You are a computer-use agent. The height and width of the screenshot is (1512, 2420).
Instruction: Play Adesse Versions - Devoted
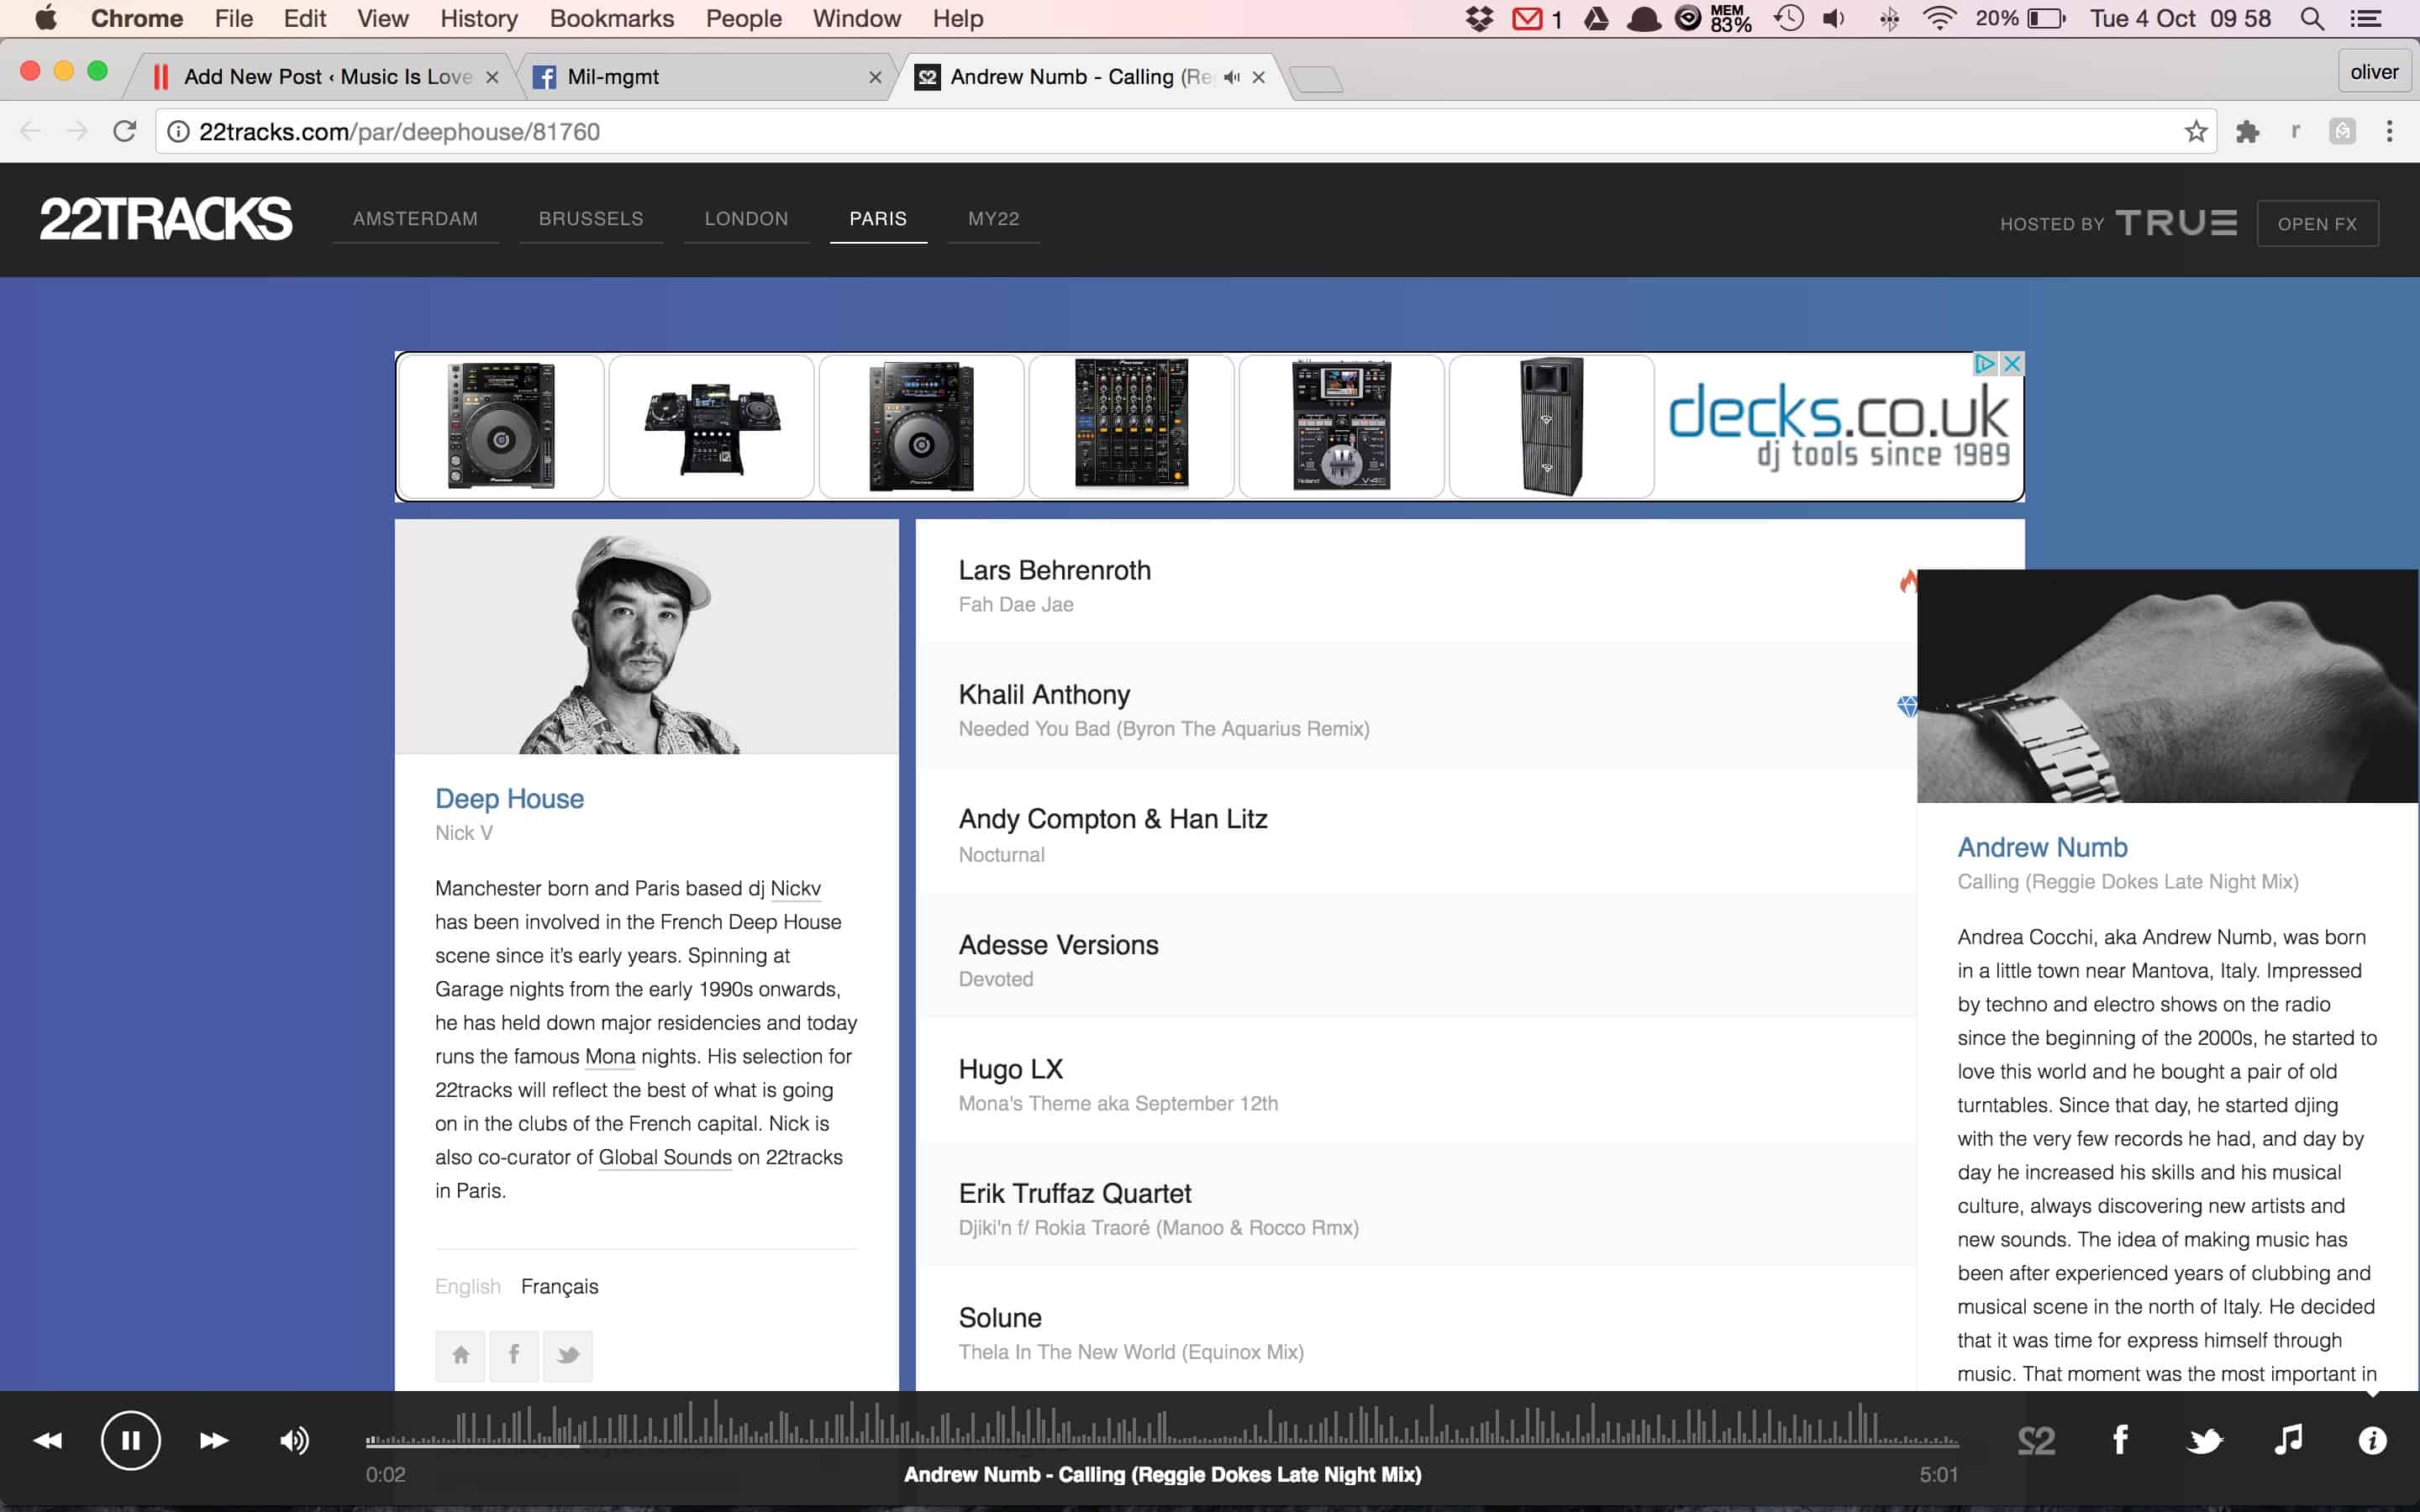[1415, 956]
